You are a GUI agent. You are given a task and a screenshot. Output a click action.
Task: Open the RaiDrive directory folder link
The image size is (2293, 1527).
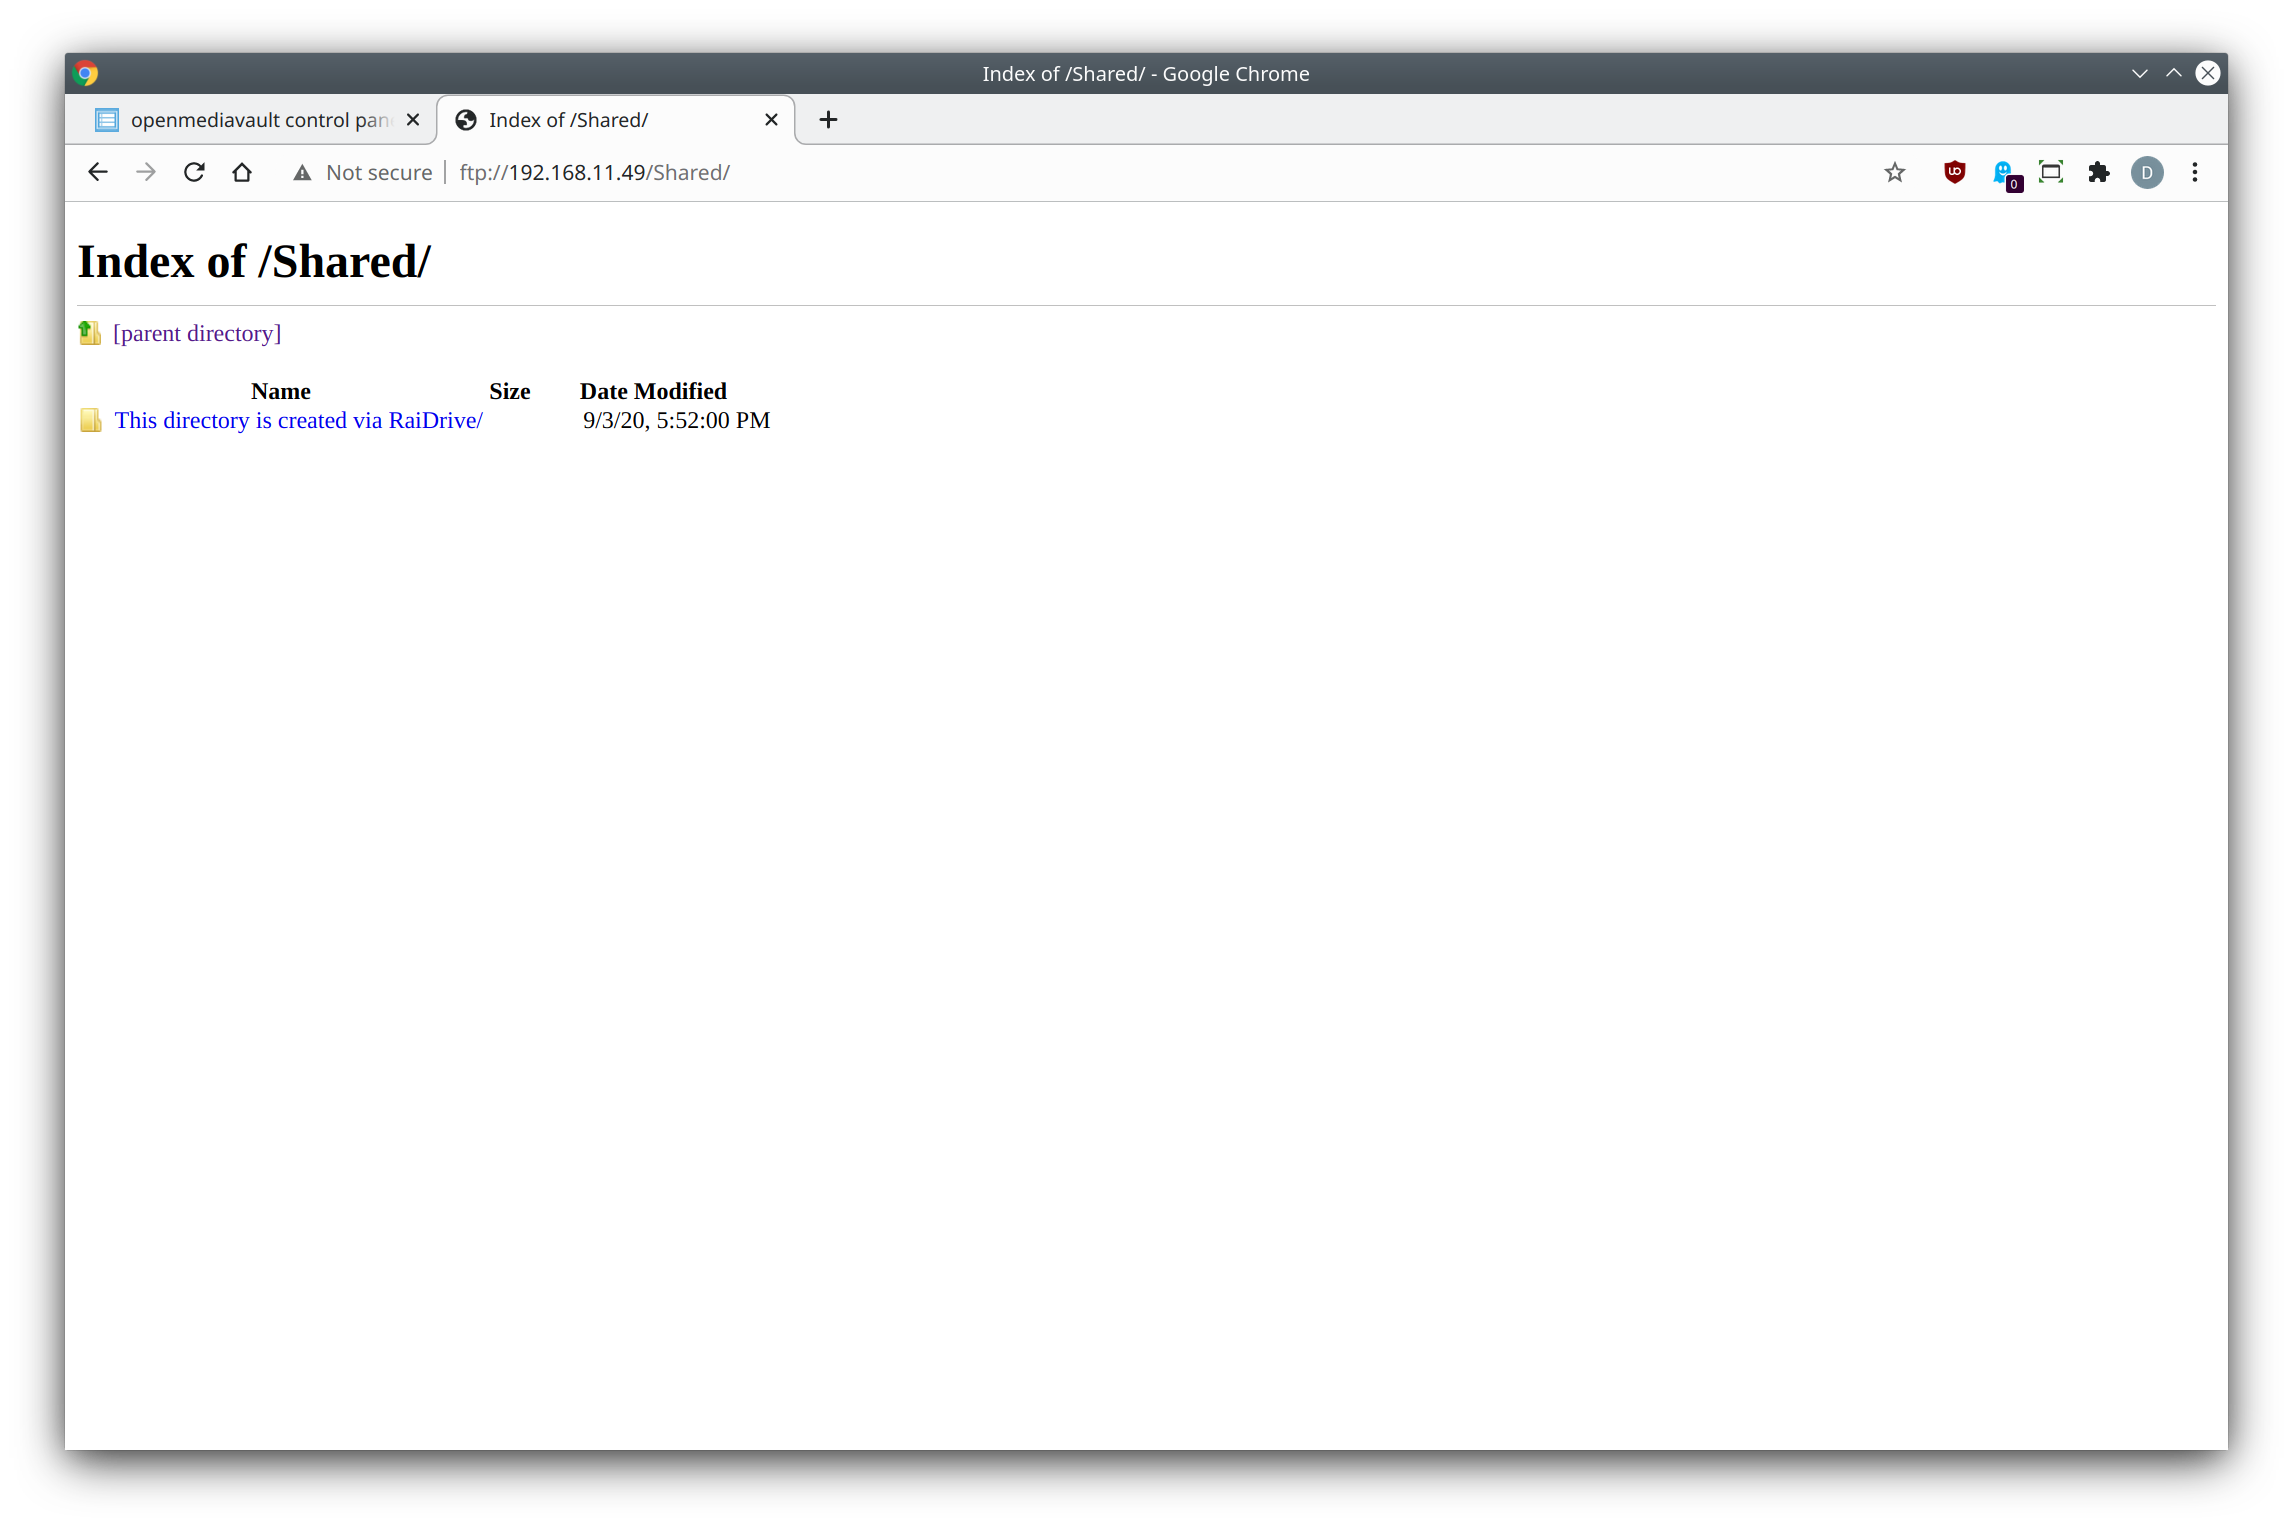pyautogui.click(x=298, y=420)
